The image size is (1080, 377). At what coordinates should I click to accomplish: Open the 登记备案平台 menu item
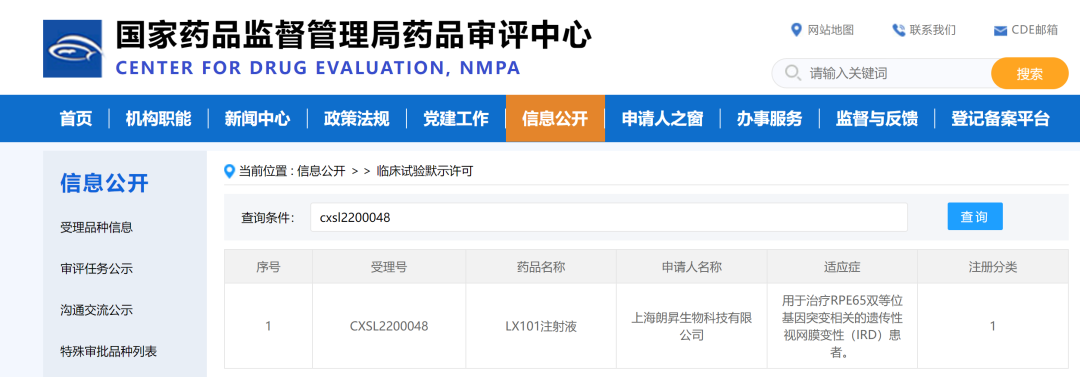[x=1000, y=119]
